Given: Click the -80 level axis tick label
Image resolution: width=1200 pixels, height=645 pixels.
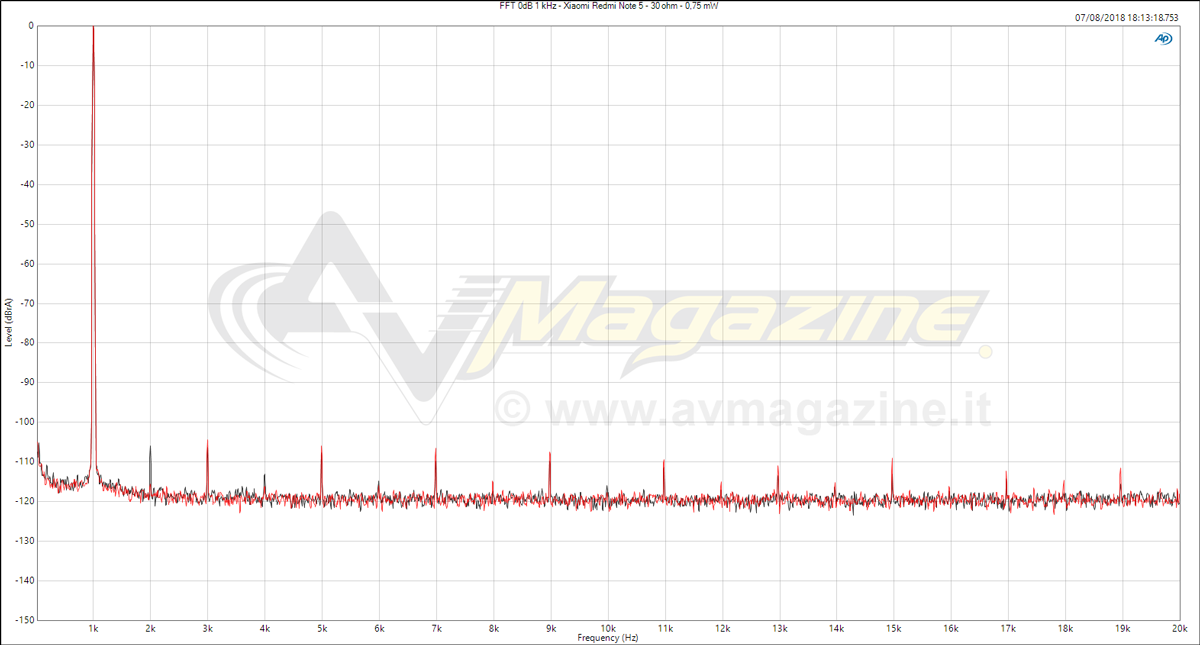Looking at the screenshot, I should [x=27, y=342].
